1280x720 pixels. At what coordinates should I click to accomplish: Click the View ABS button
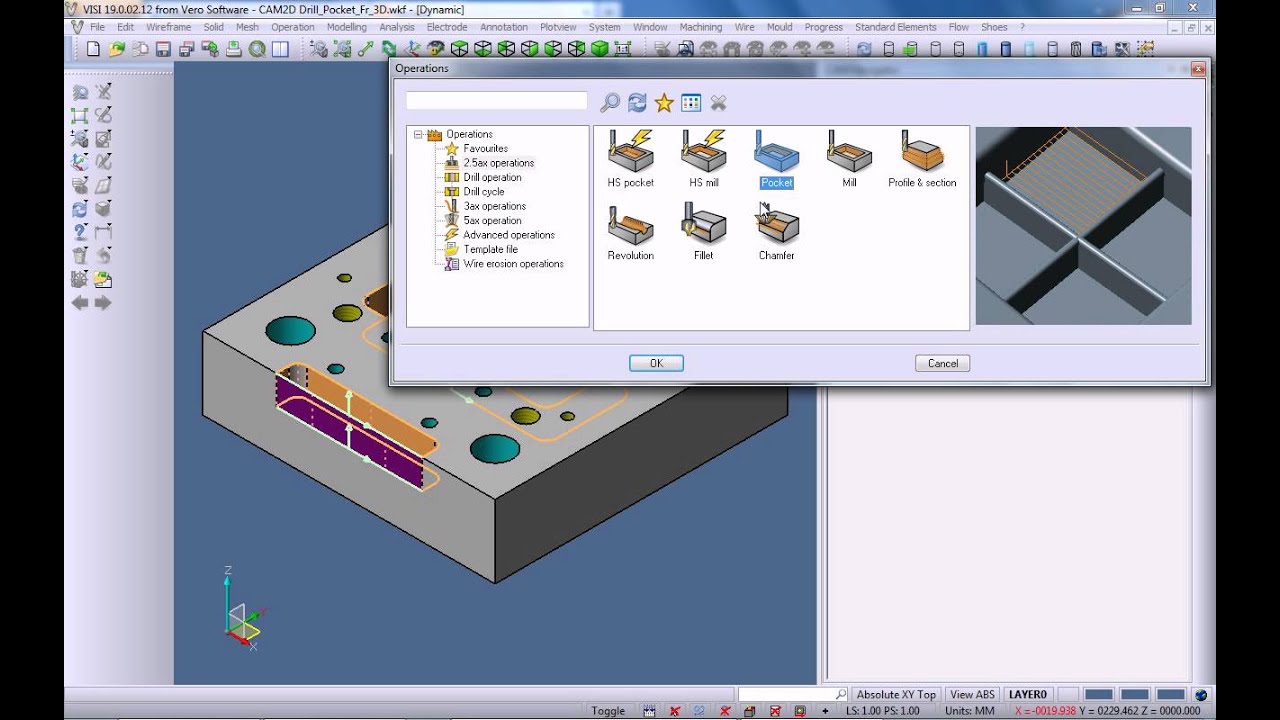(972, 695)
